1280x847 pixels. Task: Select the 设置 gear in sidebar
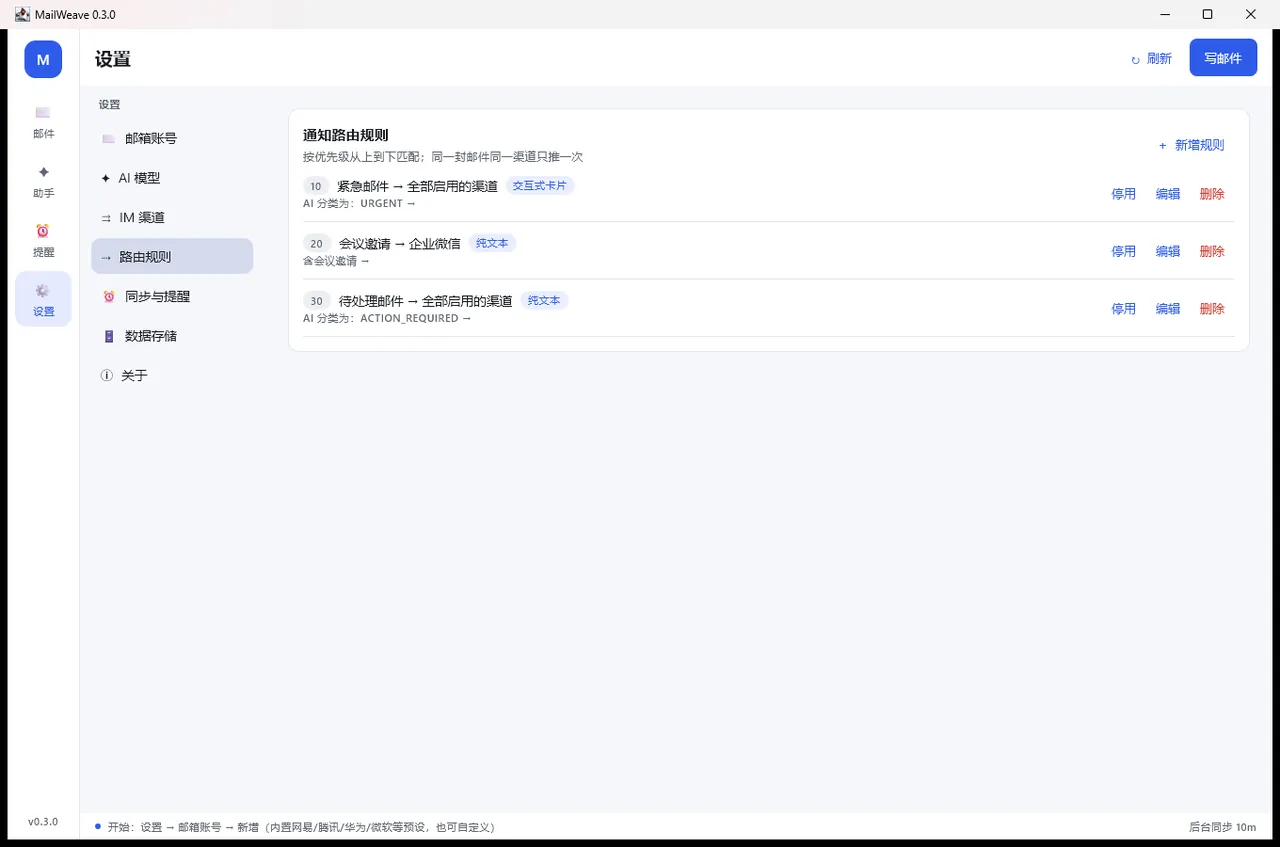click(43, 299)
